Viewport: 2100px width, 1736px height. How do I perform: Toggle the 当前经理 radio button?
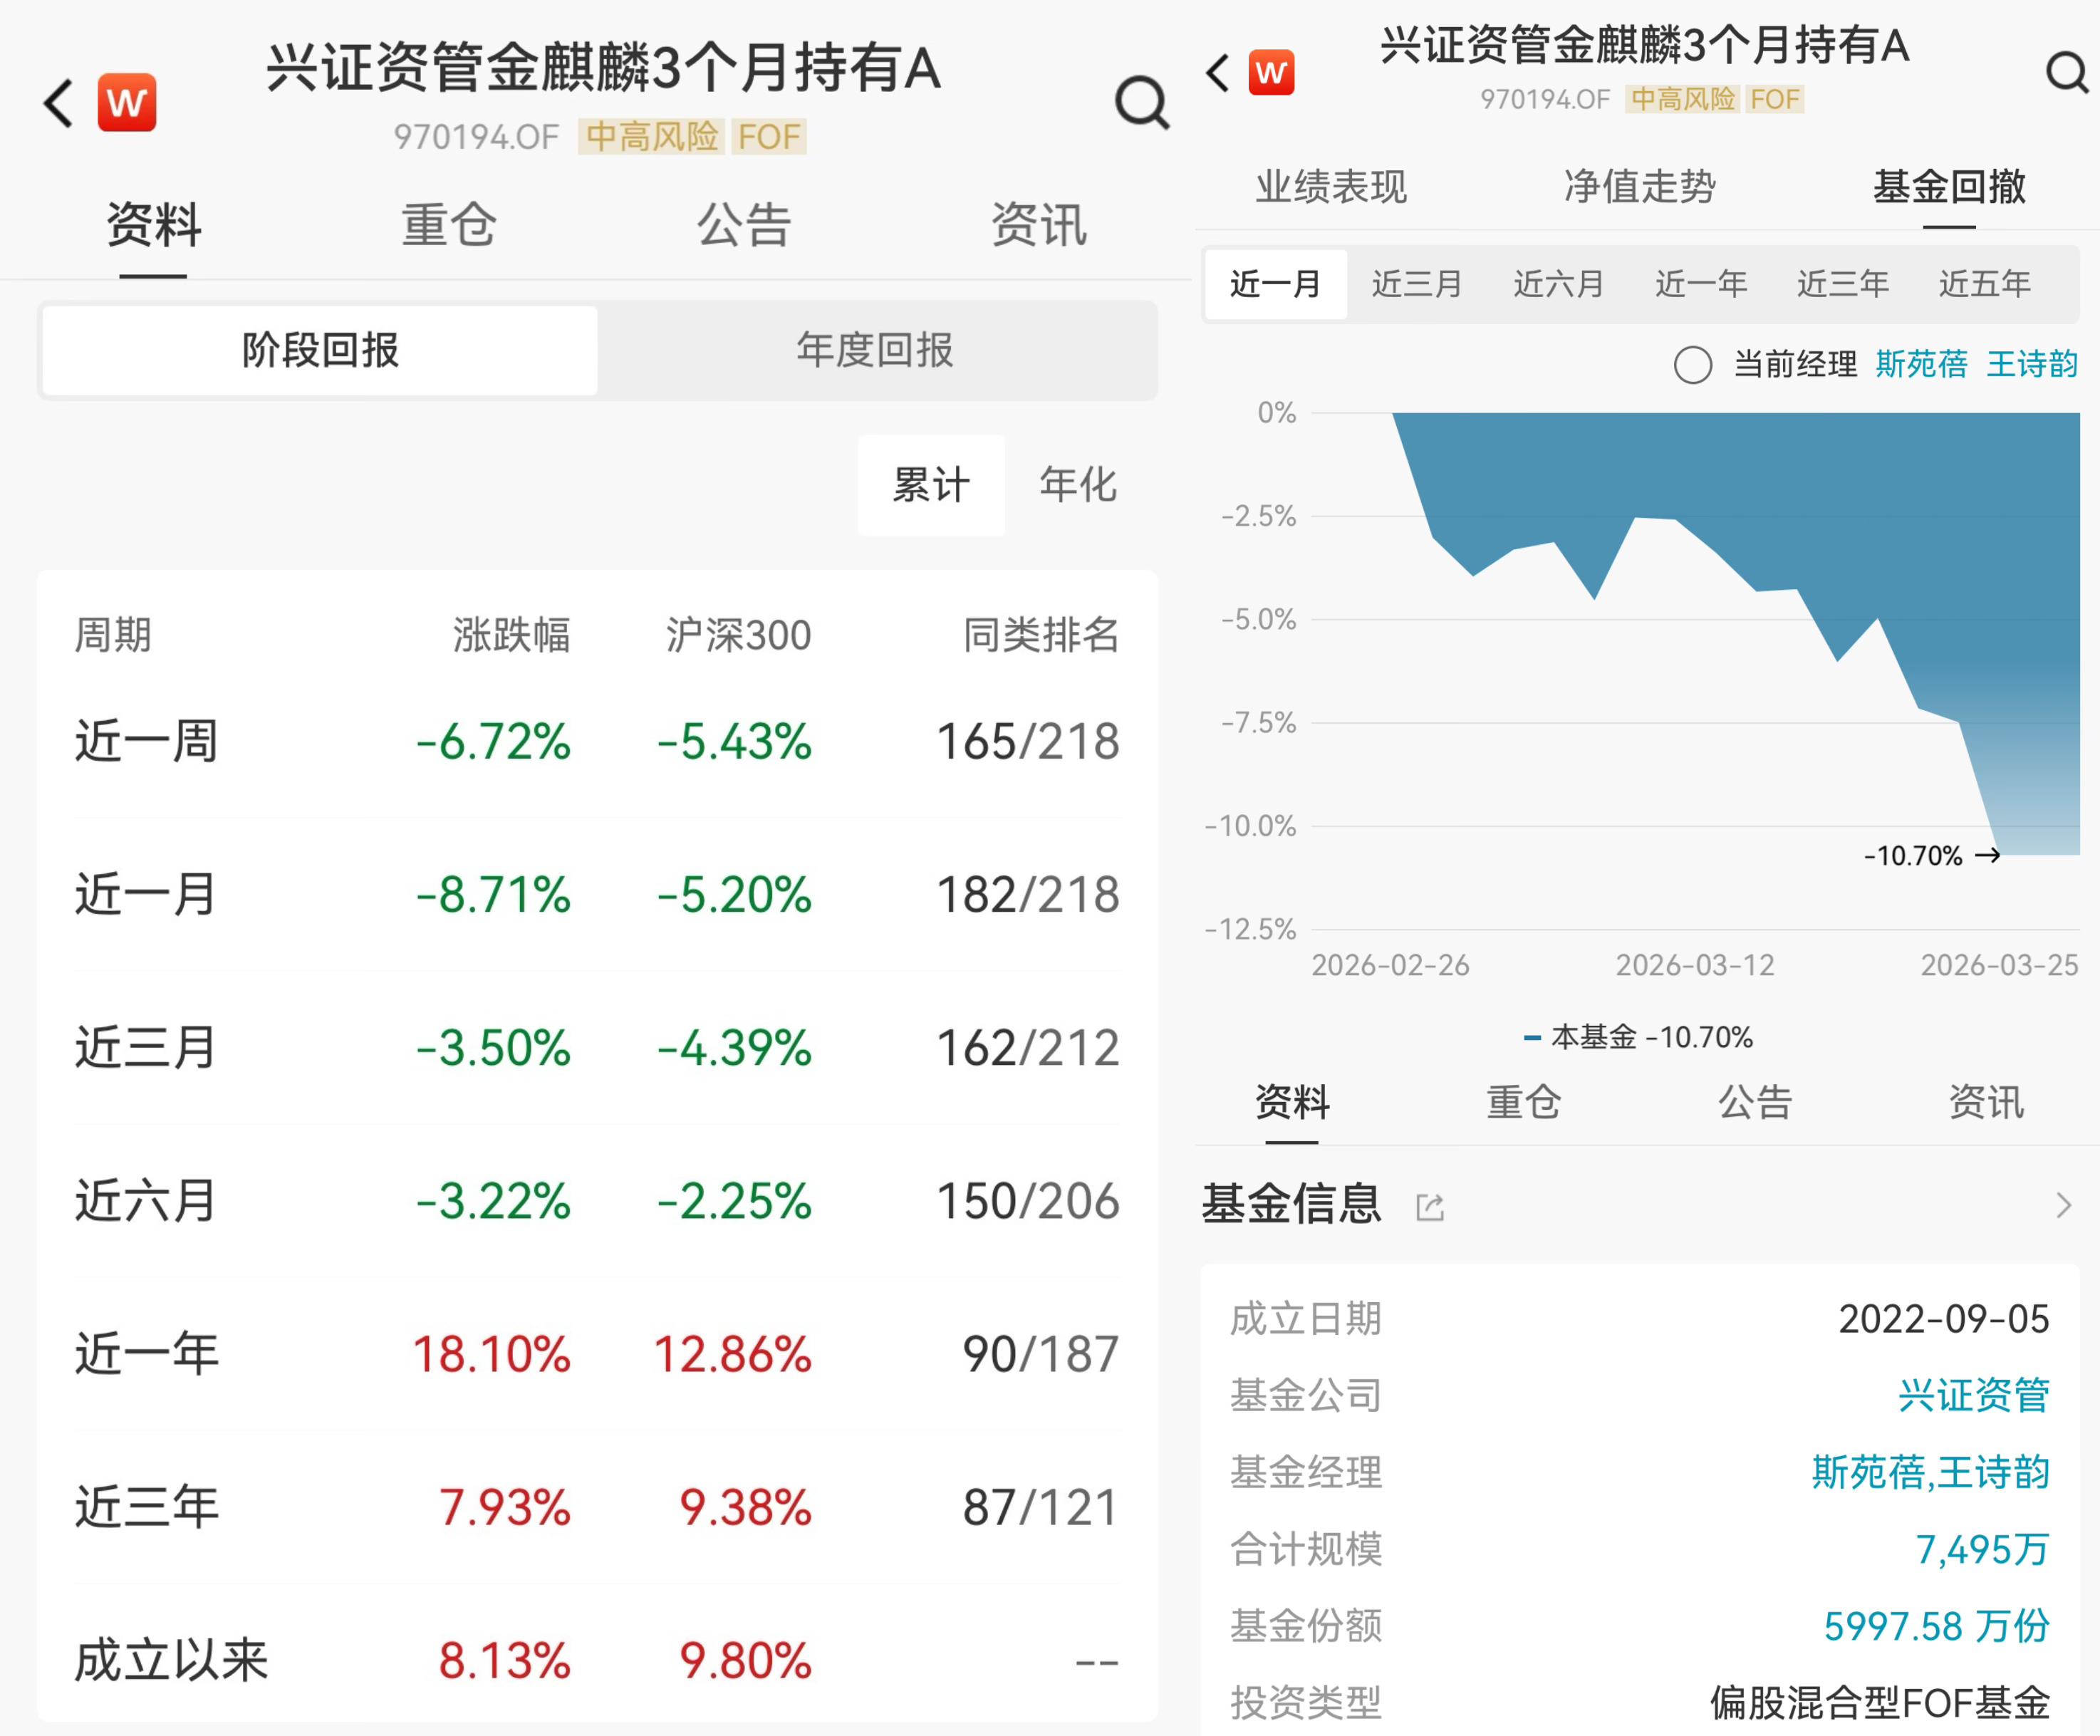[x=1692, y=365]
